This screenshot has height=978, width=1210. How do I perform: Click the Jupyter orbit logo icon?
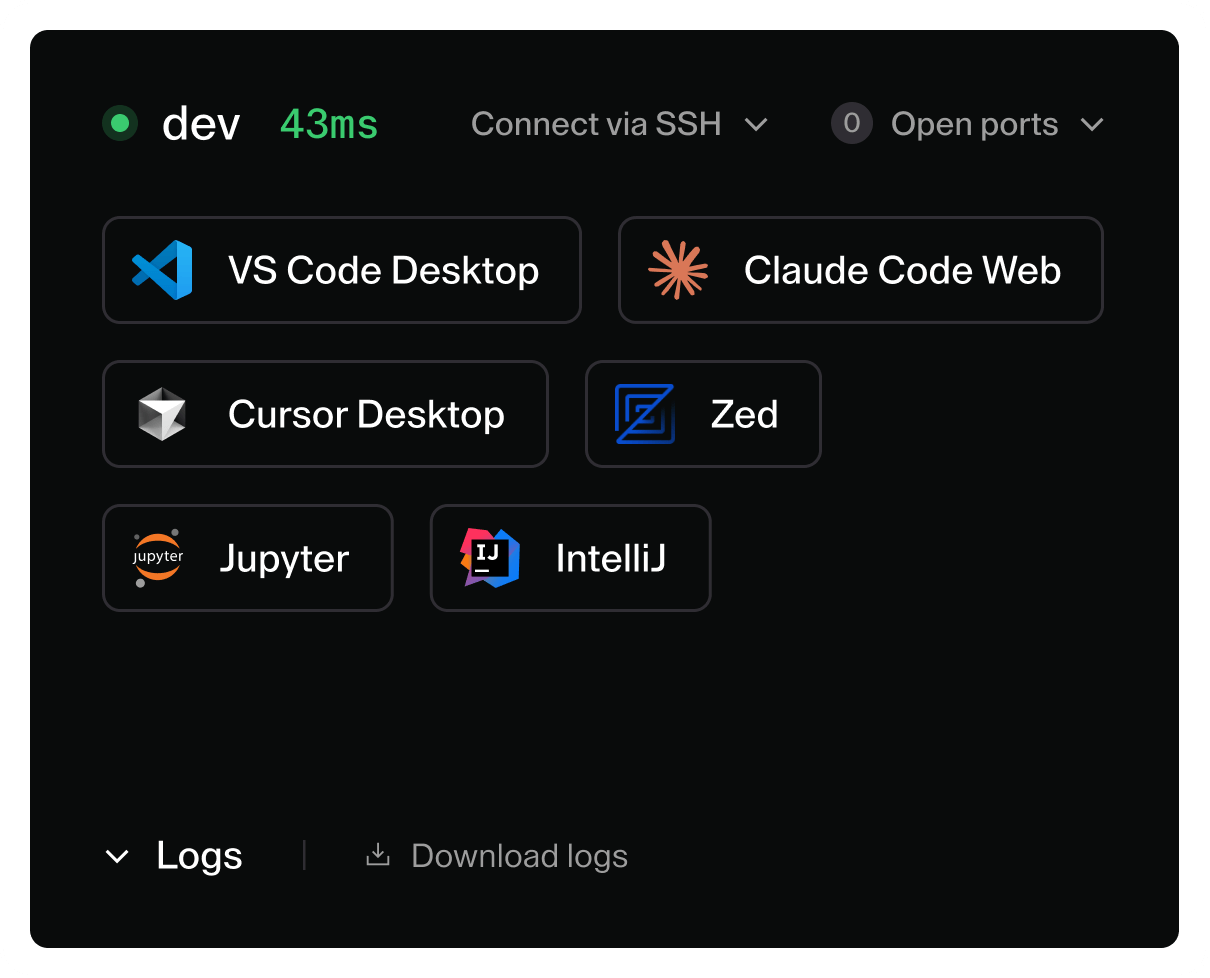click(157, 558)
